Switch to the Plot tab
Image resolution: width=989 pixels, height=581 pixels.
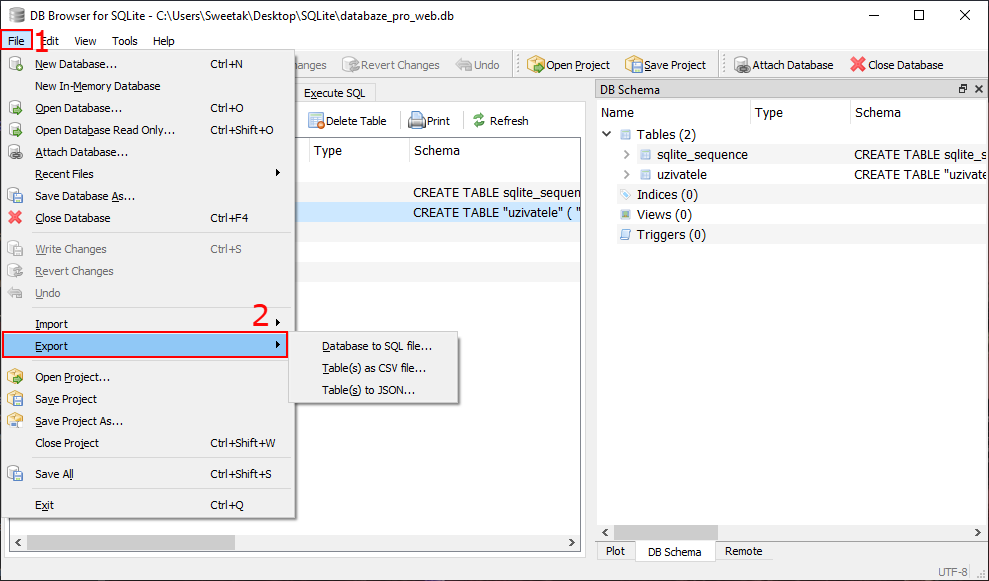616,551
